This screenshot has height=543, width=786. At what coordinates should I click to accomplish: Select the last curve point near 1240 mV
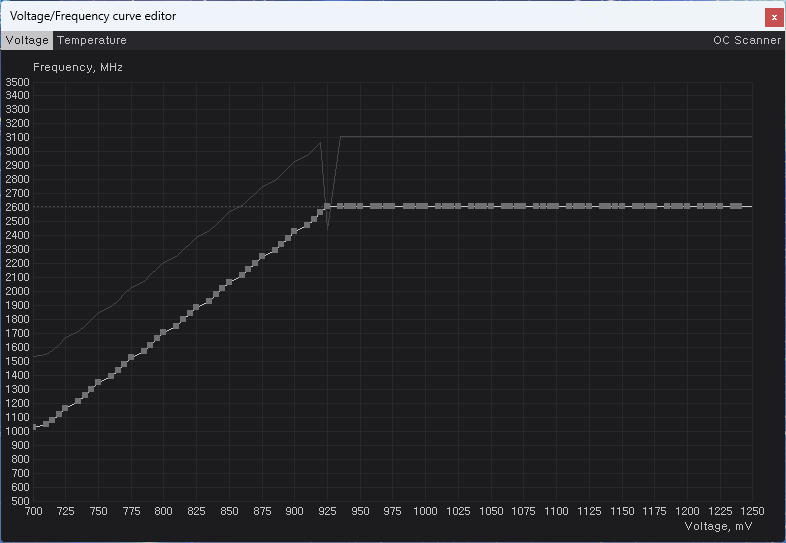pos(738,206)
